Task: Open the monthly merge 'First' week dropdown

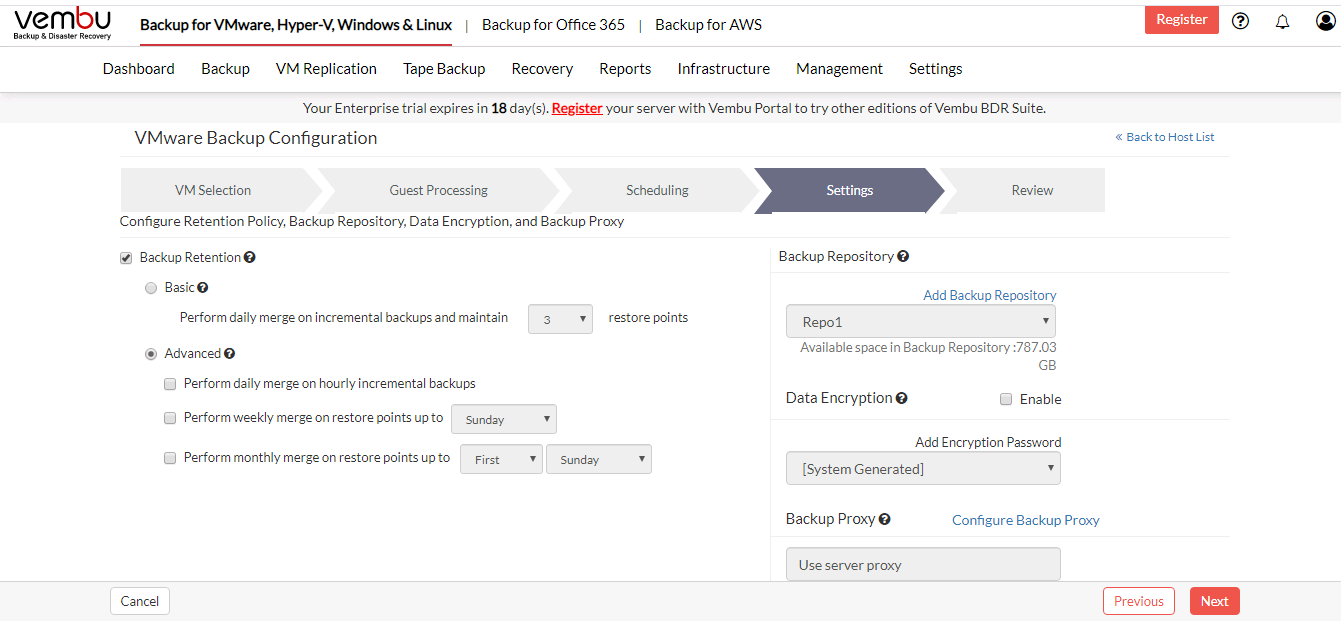Action: pyautogui.click(x=501, y=459)
